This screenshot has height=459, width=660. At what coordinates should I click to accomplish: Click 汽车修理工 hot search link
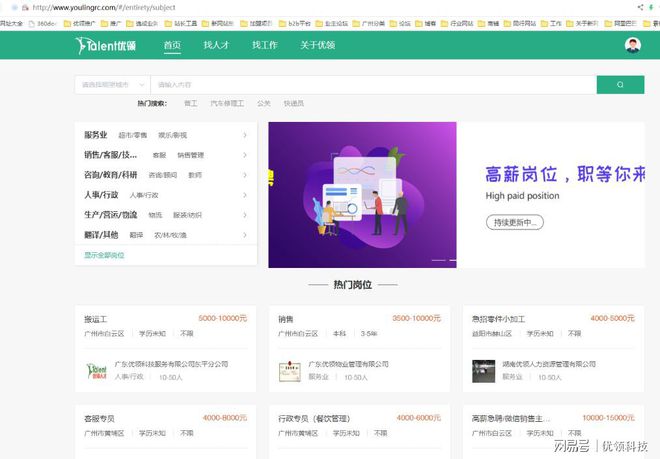227,103
